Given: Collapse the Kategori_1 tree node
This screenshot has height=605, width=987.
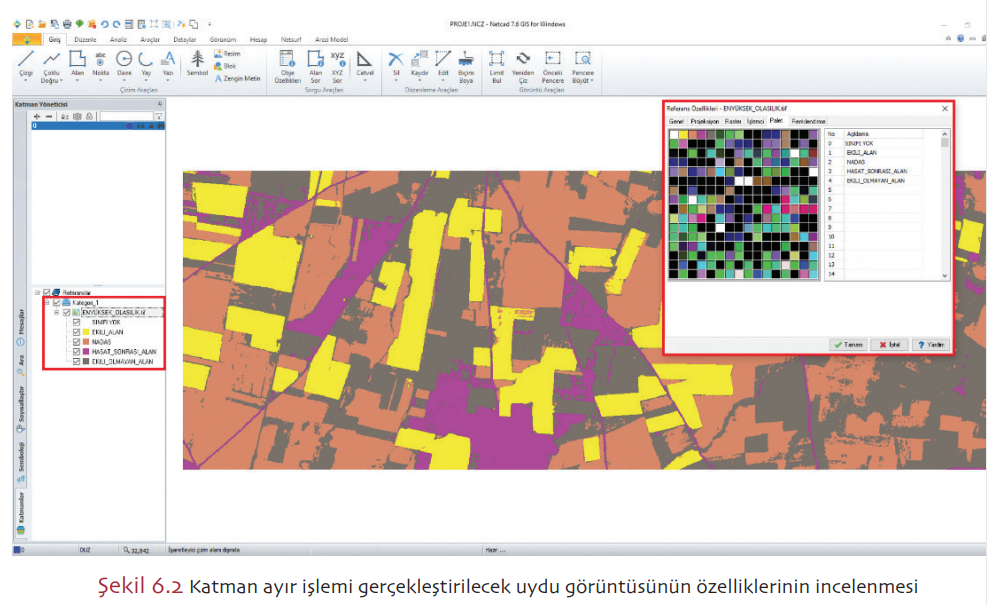Looking at the screenshot, I should click(x=47, y=302).
